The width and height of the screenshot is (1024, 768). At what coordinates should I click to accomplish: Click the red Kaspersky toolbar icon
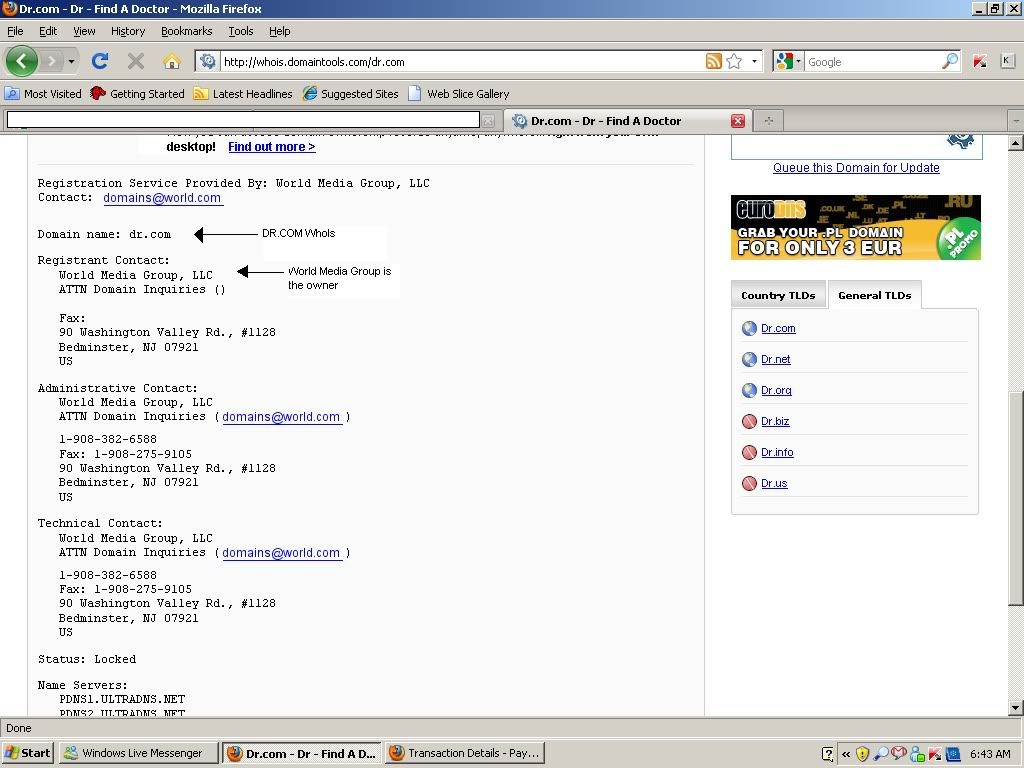point(980,61)
